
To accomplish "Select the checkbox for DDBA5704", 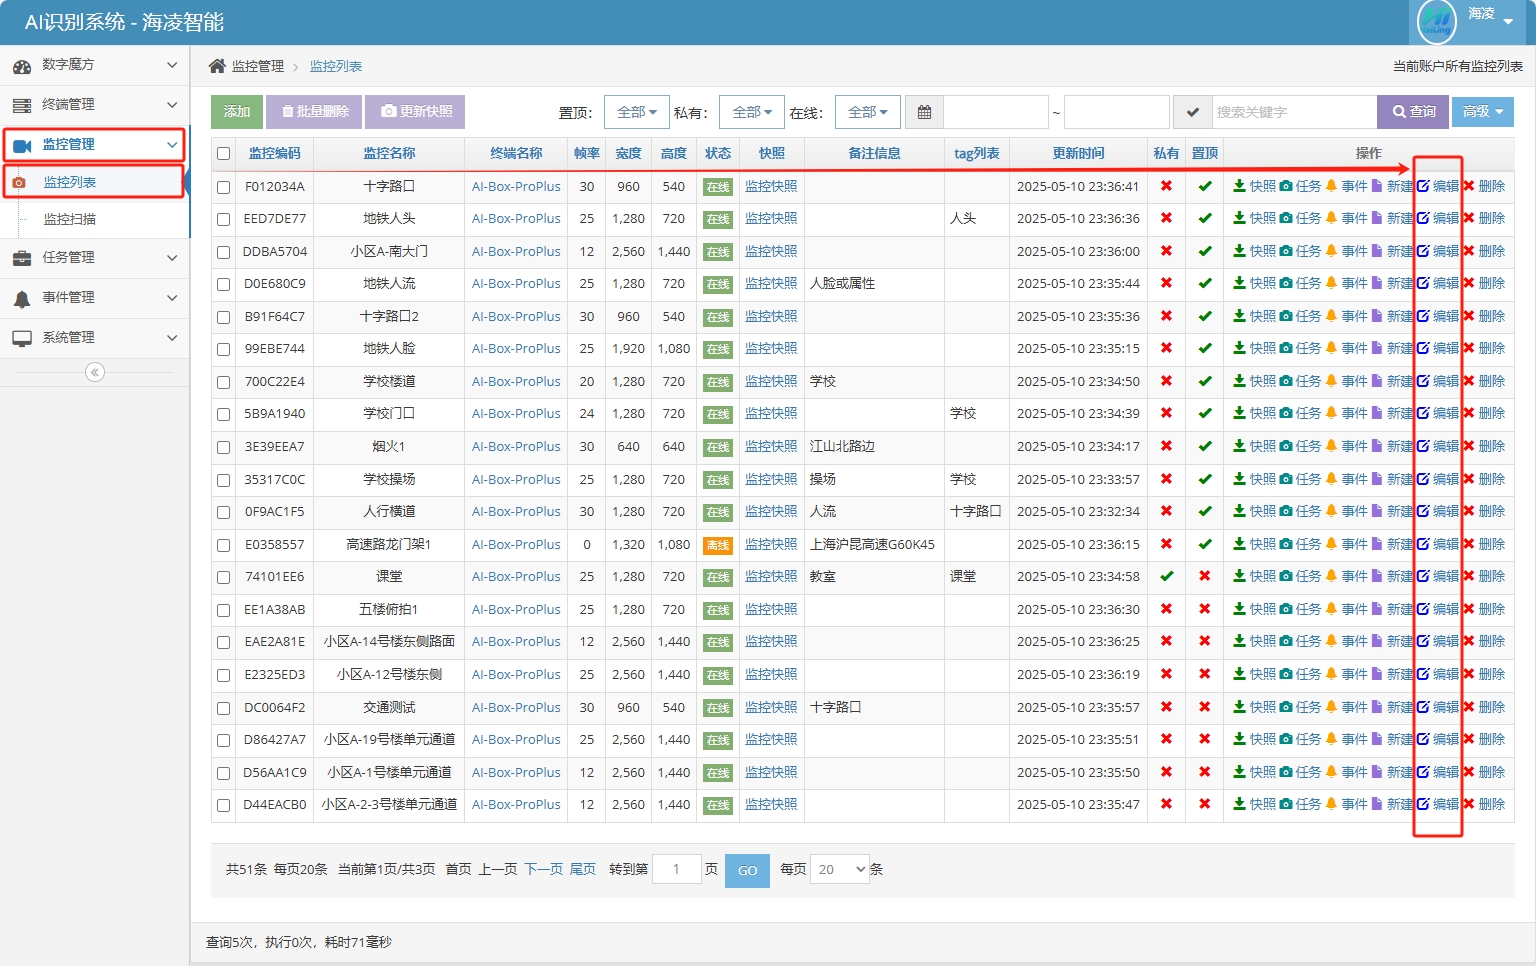I will pos(224,252).
